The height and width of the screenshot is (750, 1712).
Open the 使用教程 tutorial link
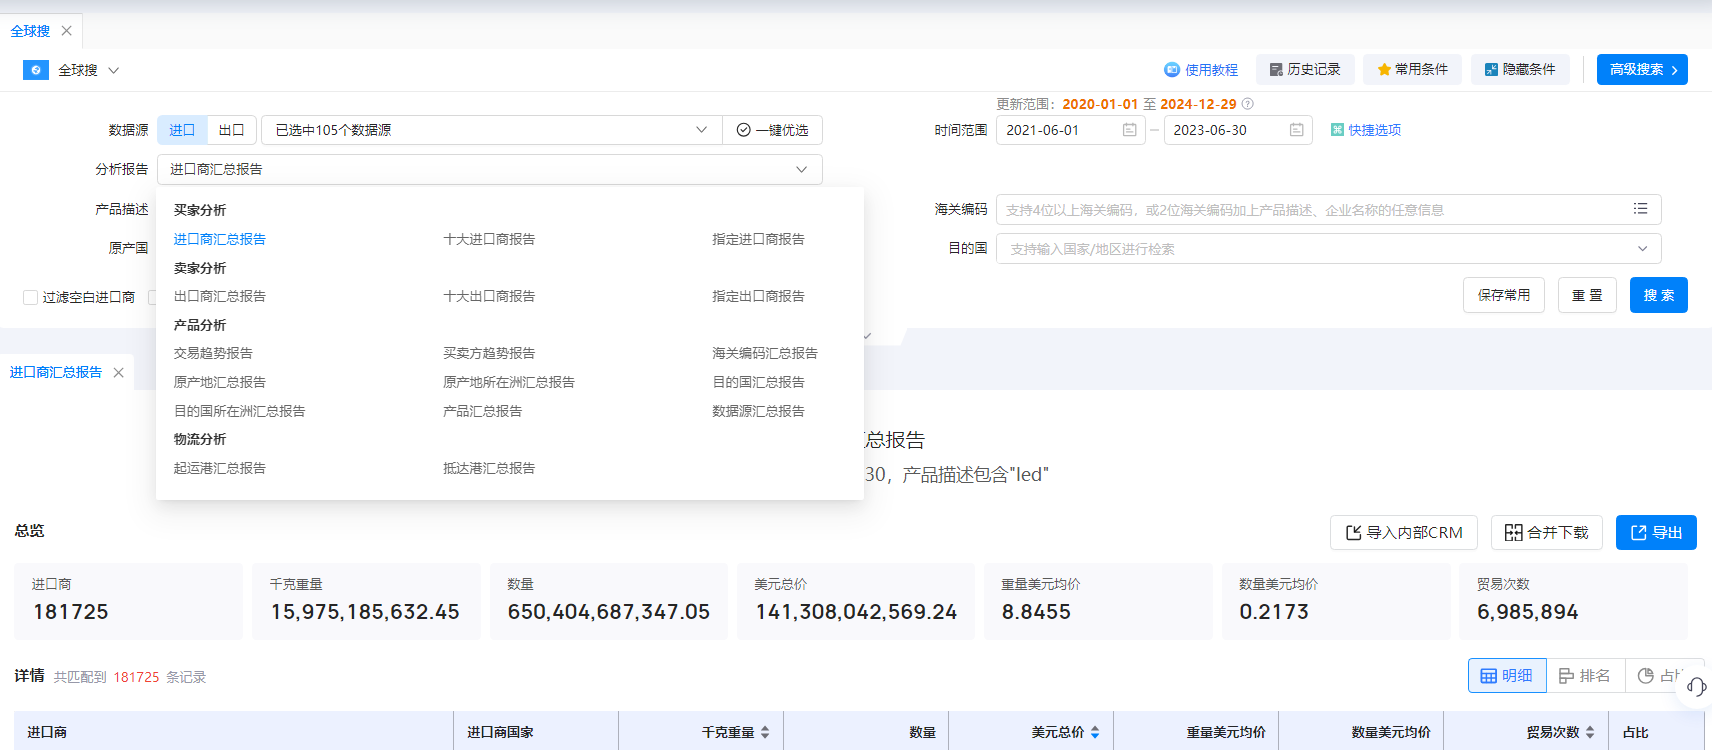point(1201,70)
